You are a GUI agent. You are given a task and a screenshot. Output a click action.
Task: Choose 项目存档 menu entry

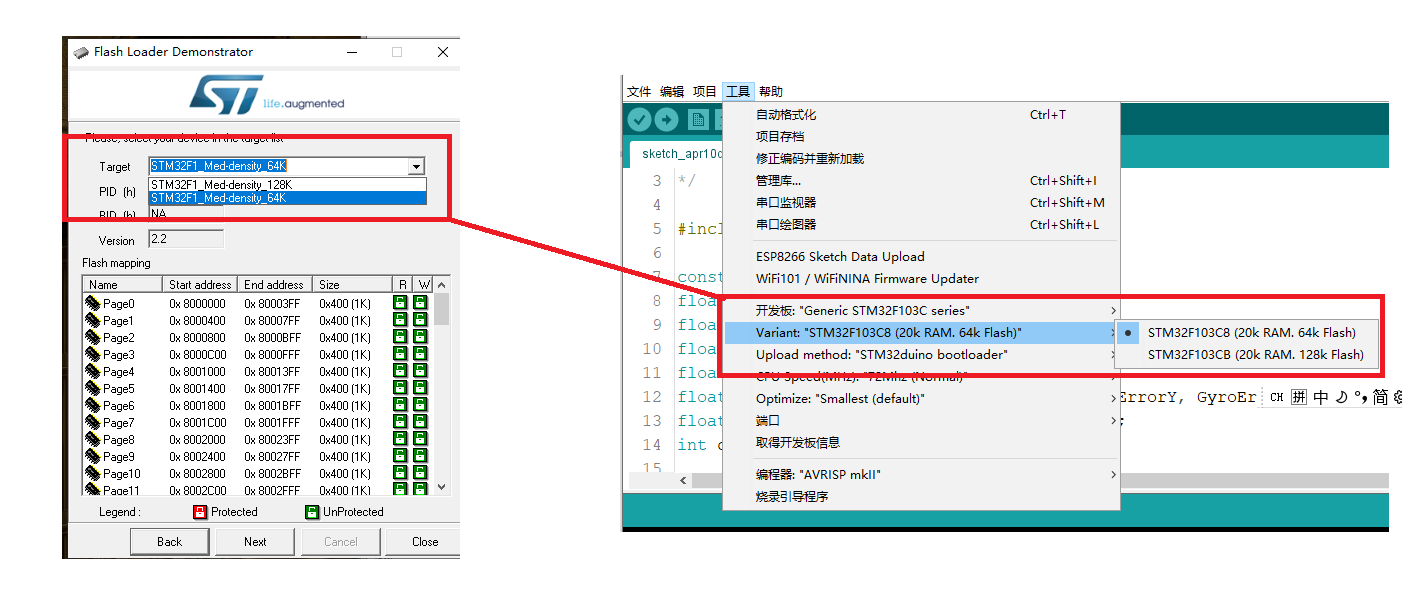920,136
